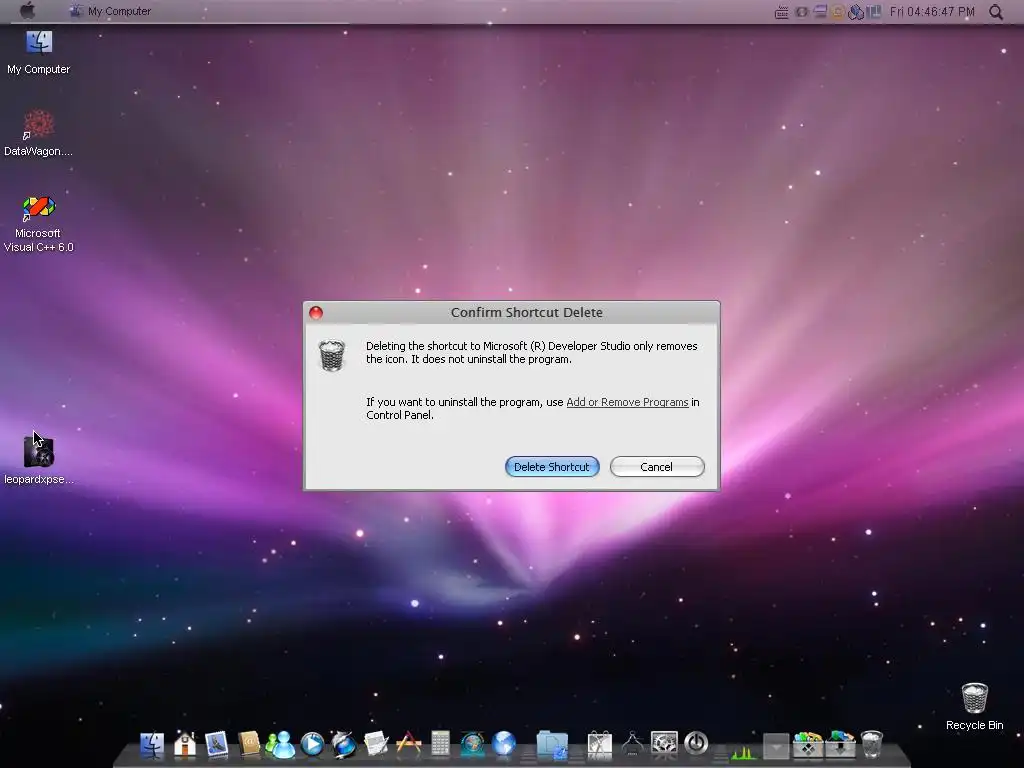Launch the media player play-button dock icon
The image size is (1024, 768).
tap(312, 744)
